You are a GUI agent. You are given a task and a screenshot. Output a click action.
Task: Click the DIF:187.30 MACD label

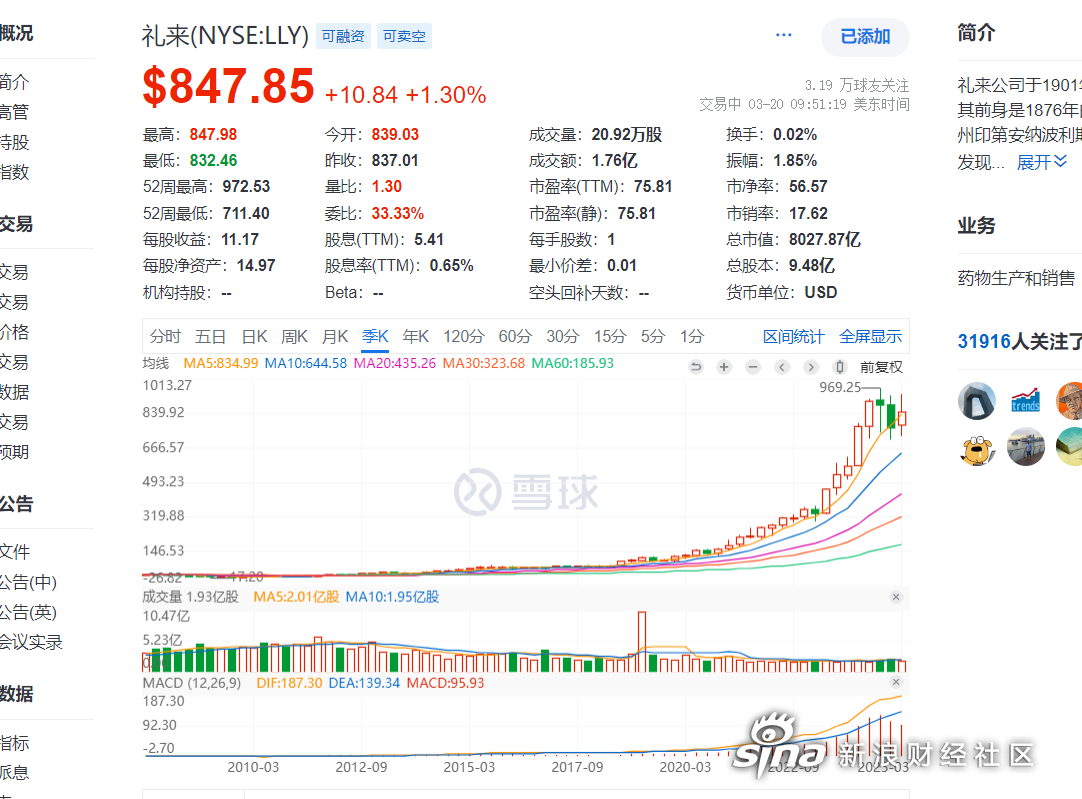(x=289, y=683)
